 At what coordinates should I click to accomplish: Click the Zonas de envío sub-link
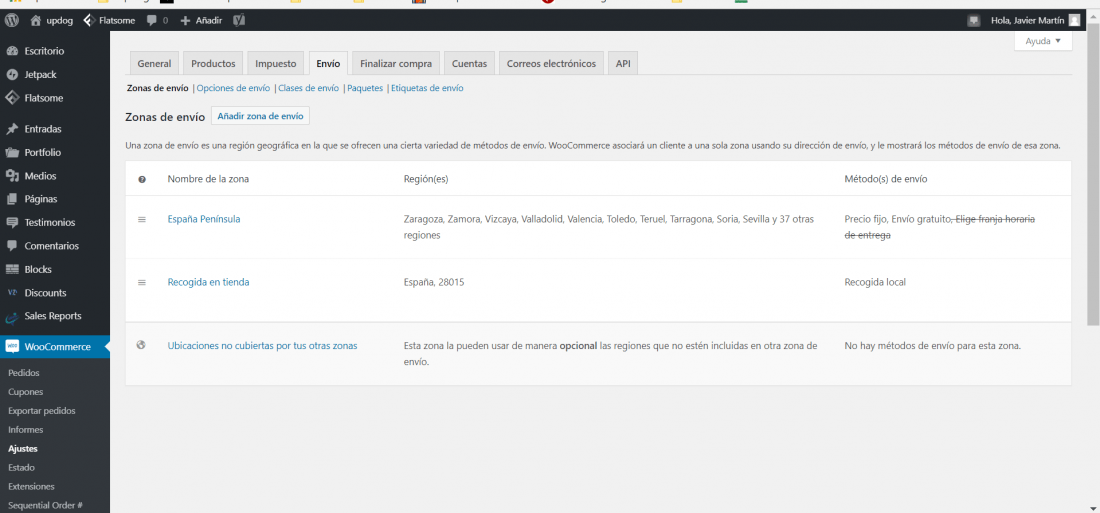[157, 88]
